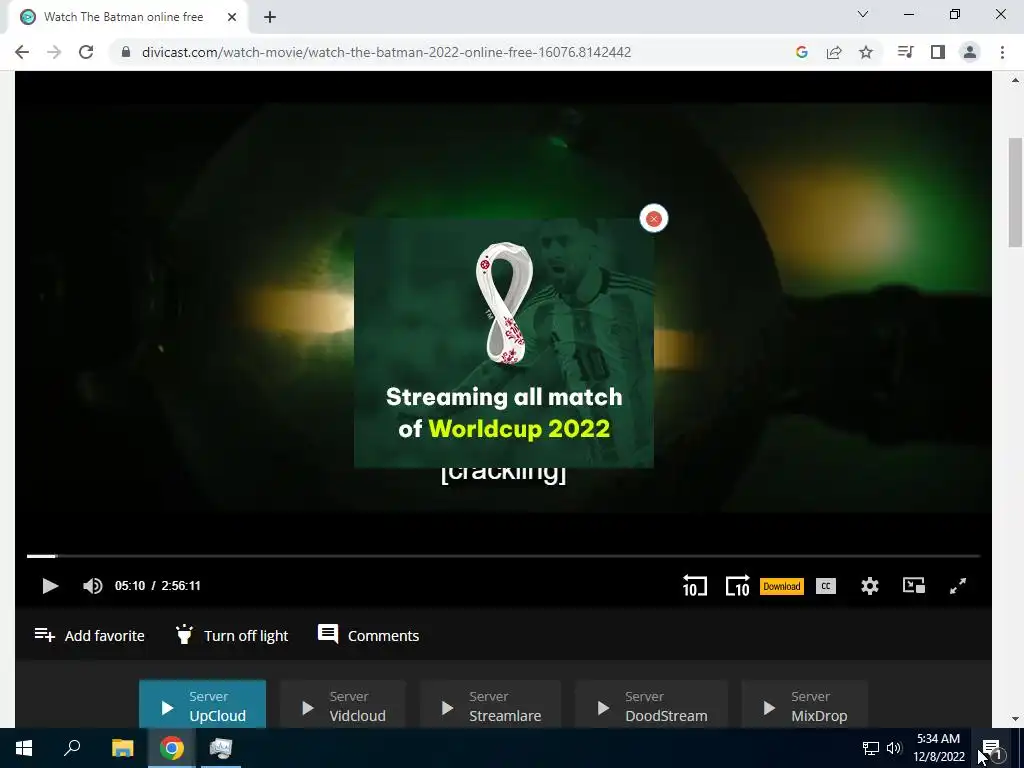Close the Batman browser tab
Screen dimensions: 1024x768
[232, 17]
